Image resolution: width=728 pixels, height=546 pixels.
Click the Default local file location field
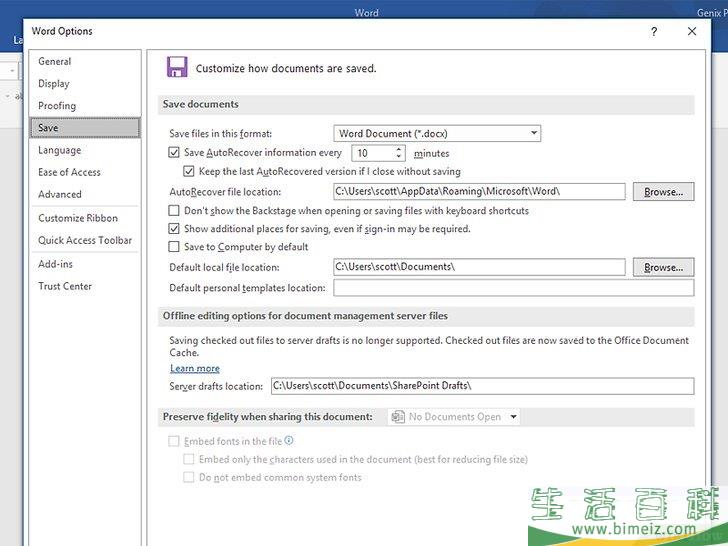click(x=479, y=267)
